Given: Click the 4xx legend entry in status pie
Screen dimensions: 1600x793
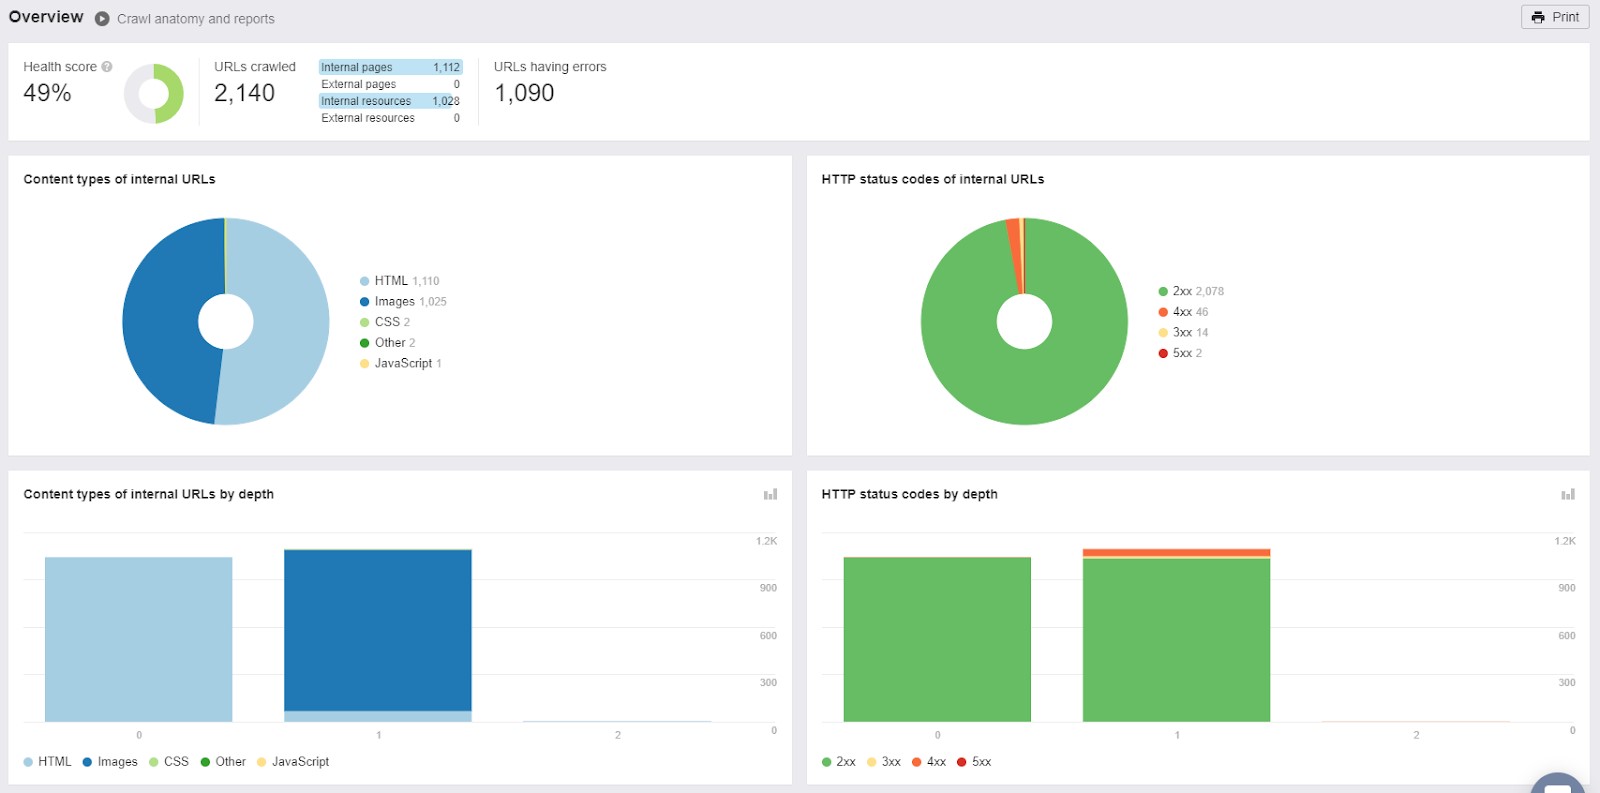Looking at the screenshot, I should pos(1183,312).
